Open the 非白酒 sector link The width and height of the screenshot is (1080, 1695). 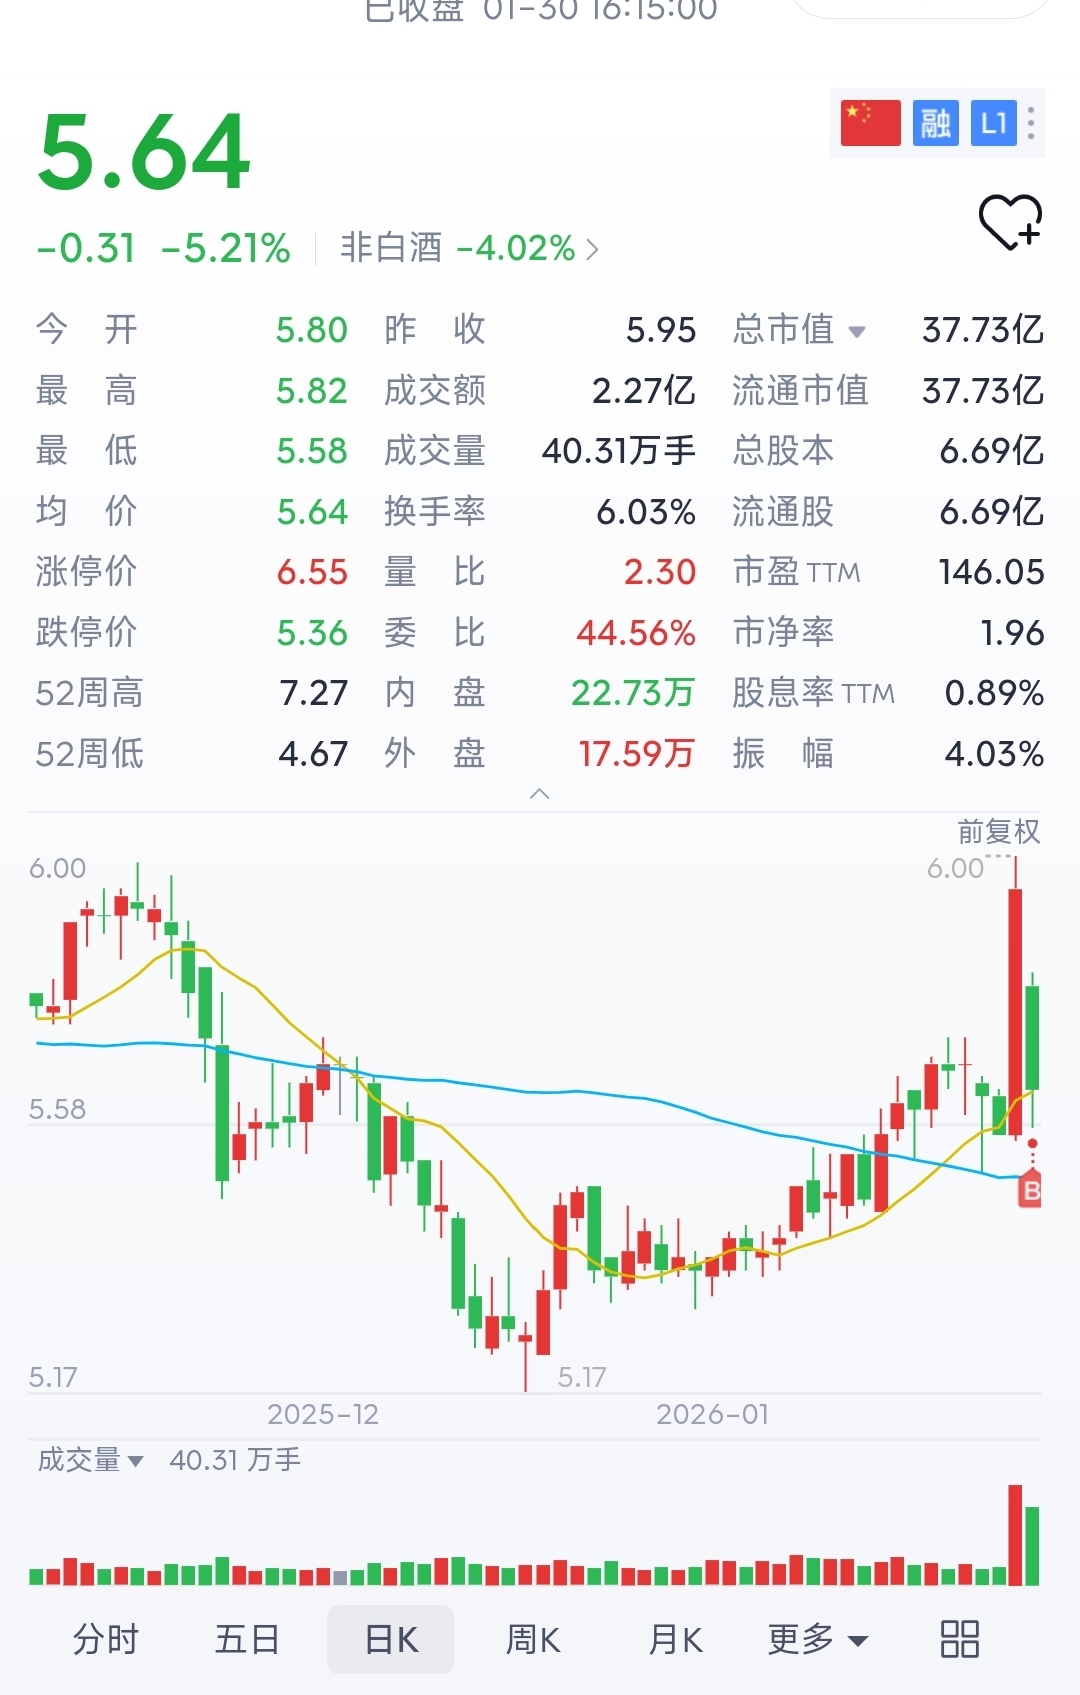tap(470, 248)
